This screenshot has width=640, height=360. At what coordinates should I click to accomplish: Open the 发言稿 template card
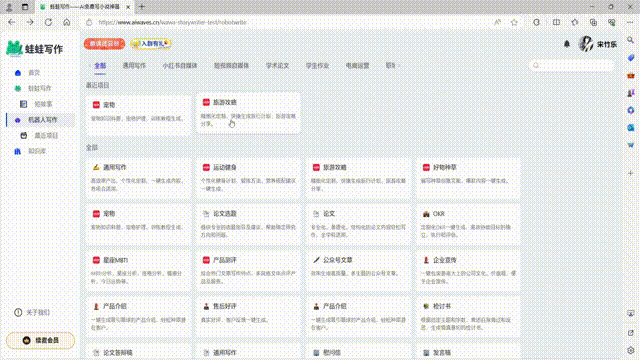(468, 352)
